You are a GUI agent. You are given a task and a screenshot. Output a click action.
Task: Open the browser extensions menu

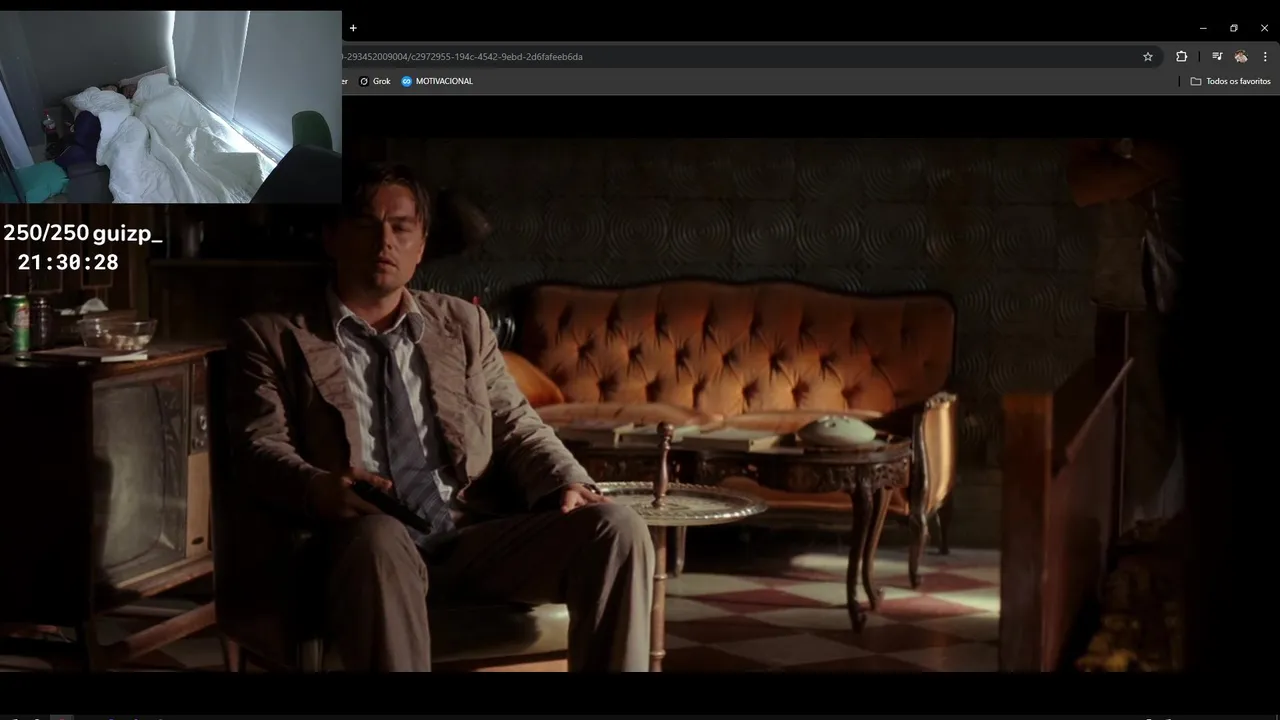point(1181,57)
